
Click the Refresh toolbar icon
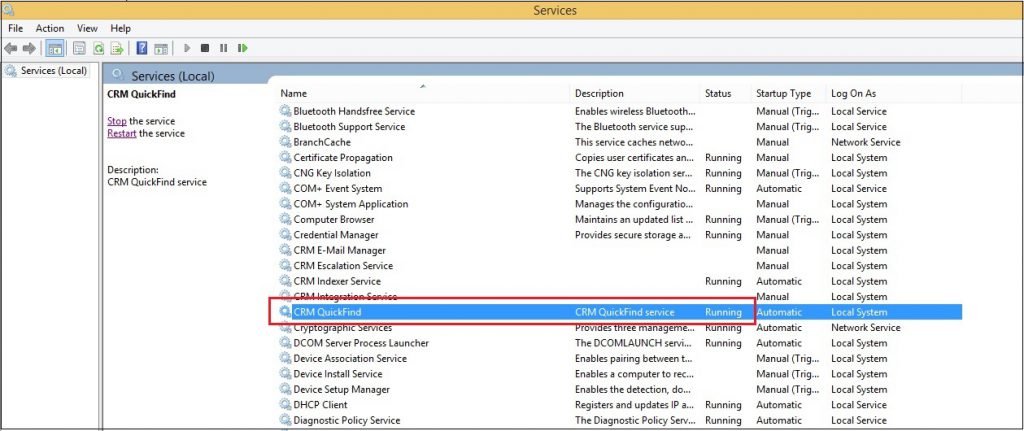[x=99, y=48]
